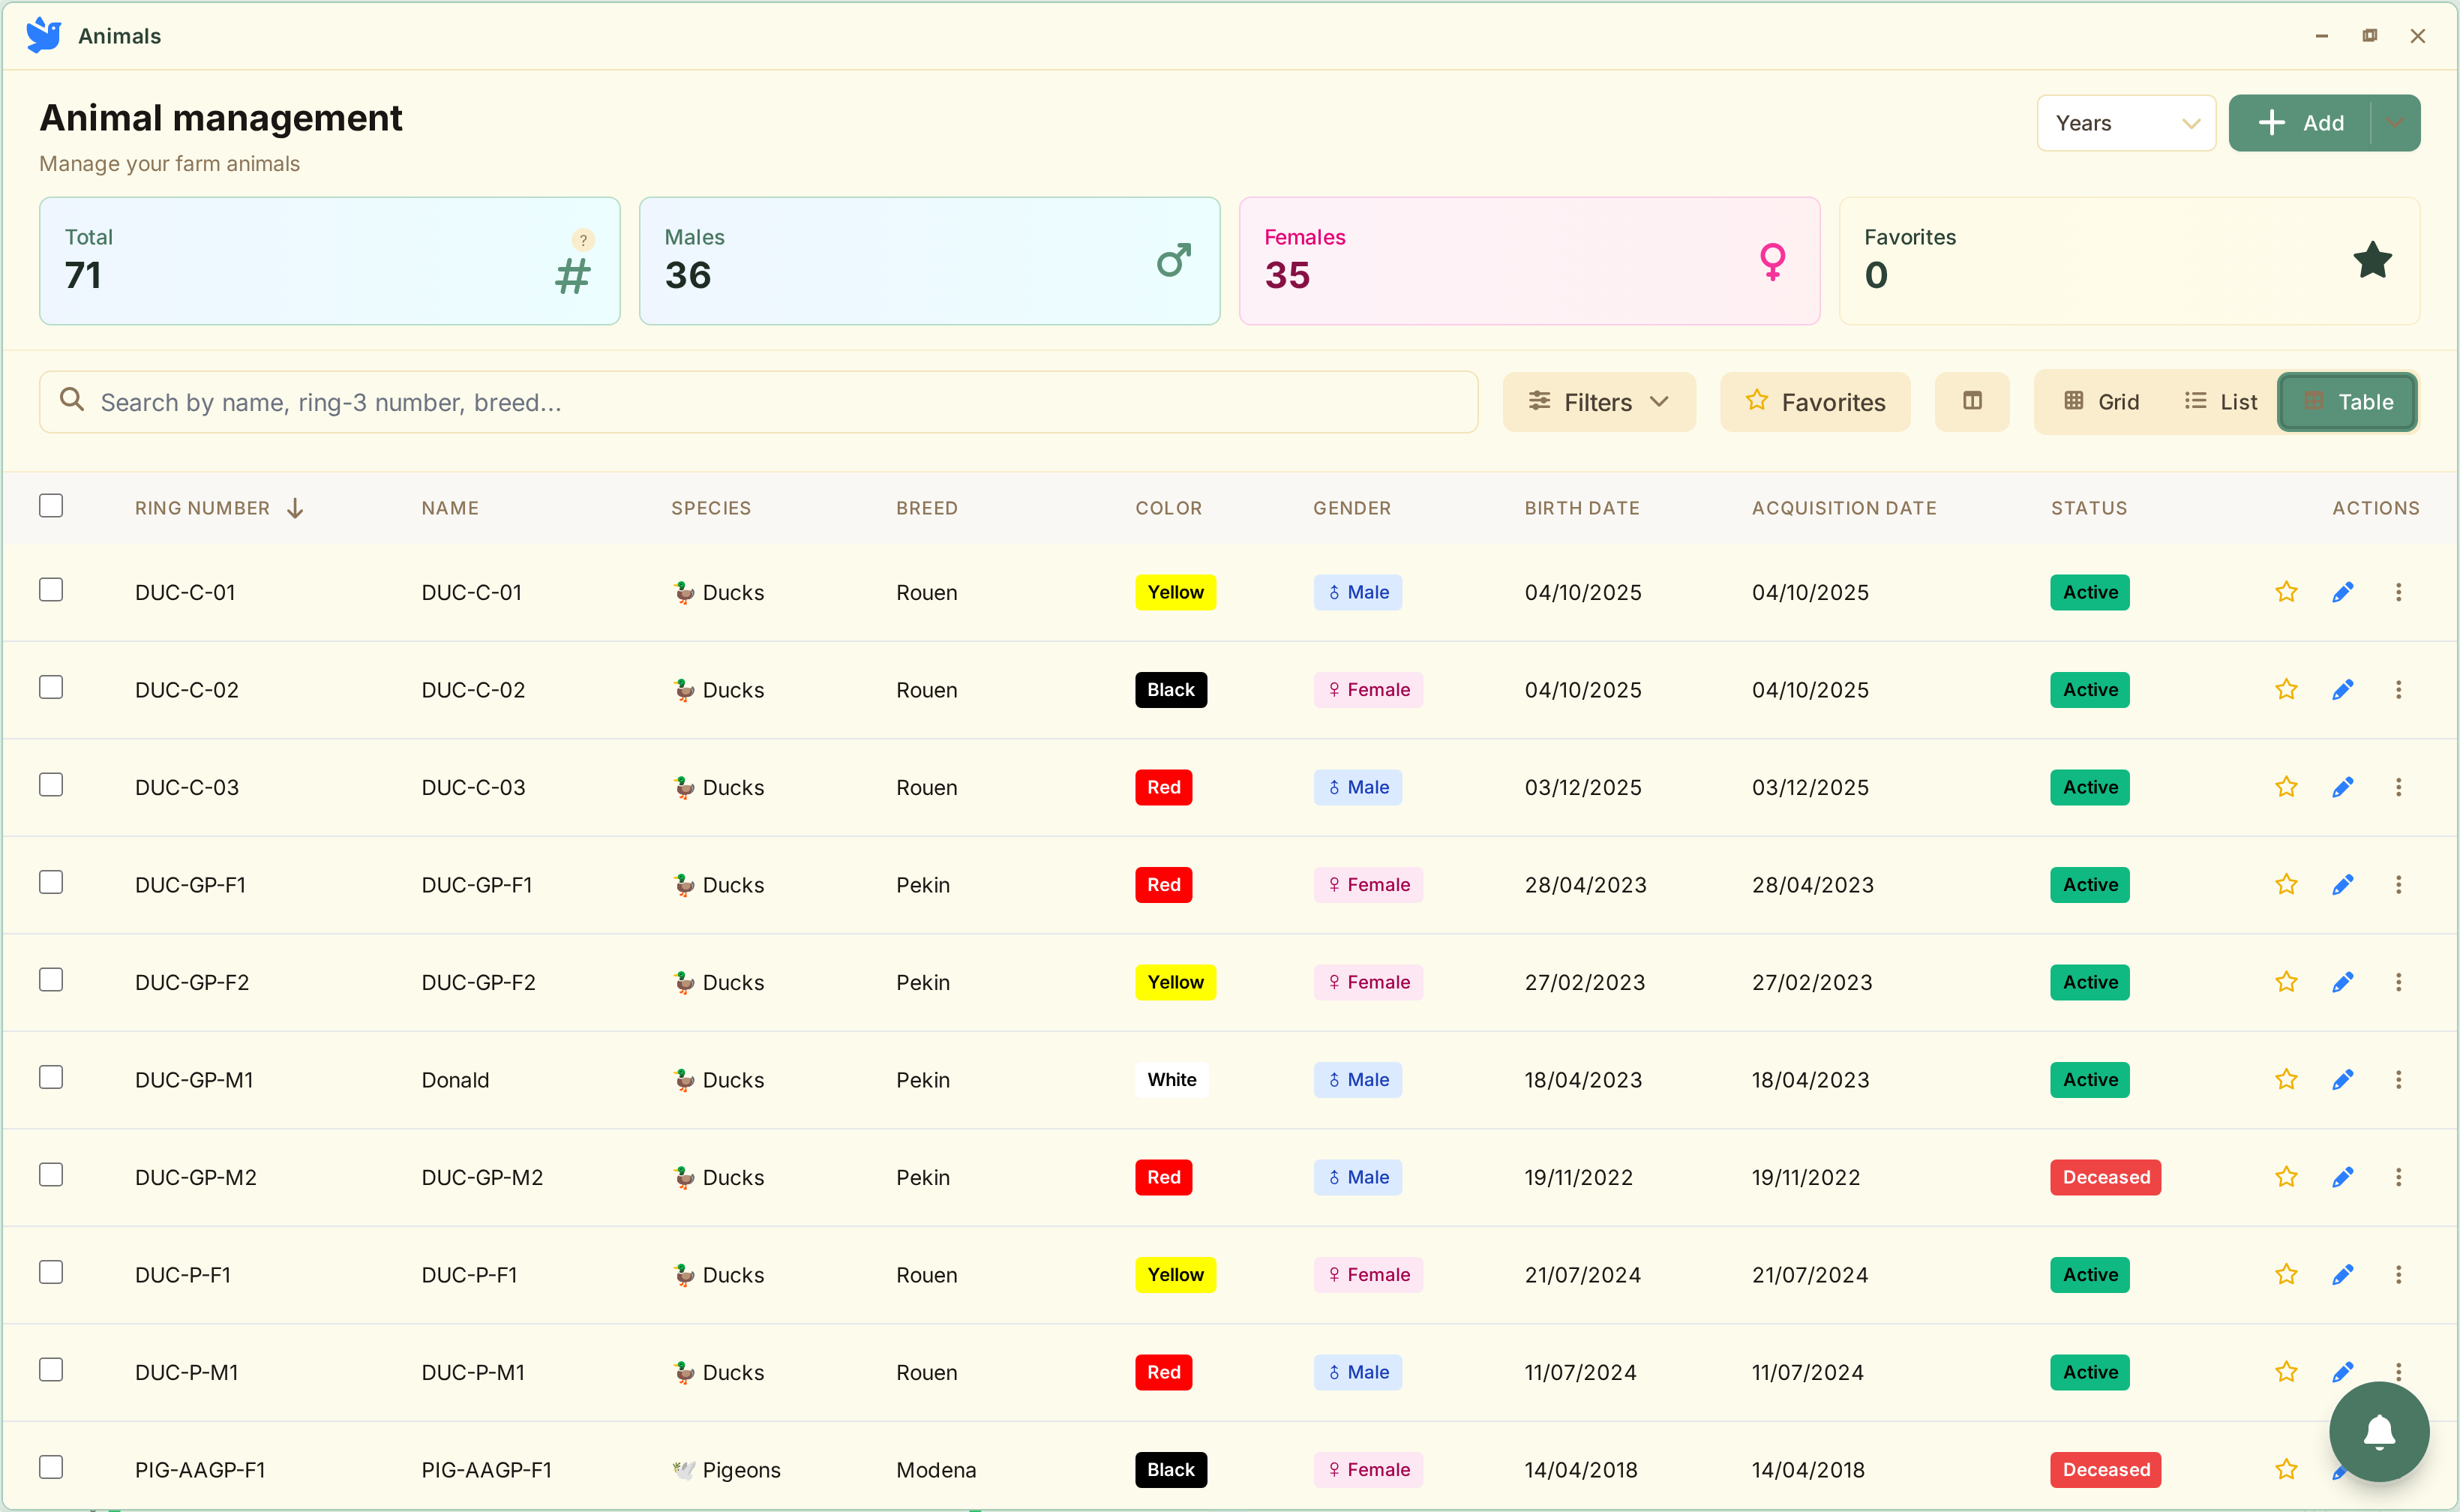This screenshot has height=1512, width=2460.
Task: Open the column layout toggle icon
Action: [x=1972, y=402]
